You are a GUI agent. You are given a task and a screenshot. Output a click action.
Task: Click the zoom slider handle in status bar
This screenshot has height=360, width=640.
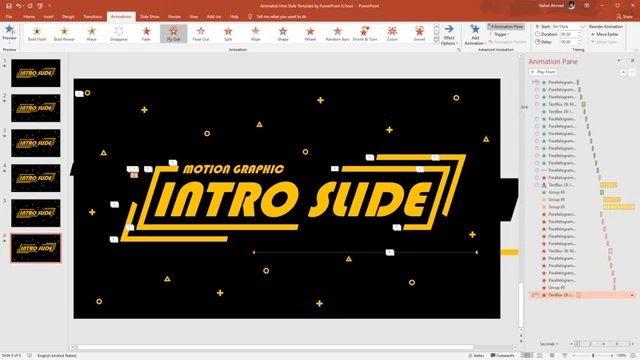click(x=593, y=356)
